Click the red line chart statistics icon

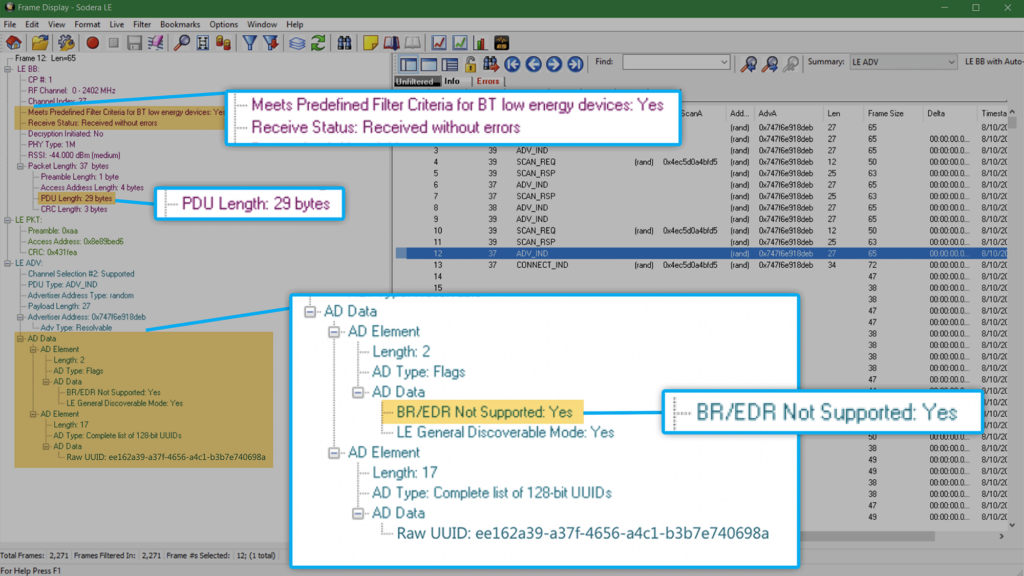439,43
